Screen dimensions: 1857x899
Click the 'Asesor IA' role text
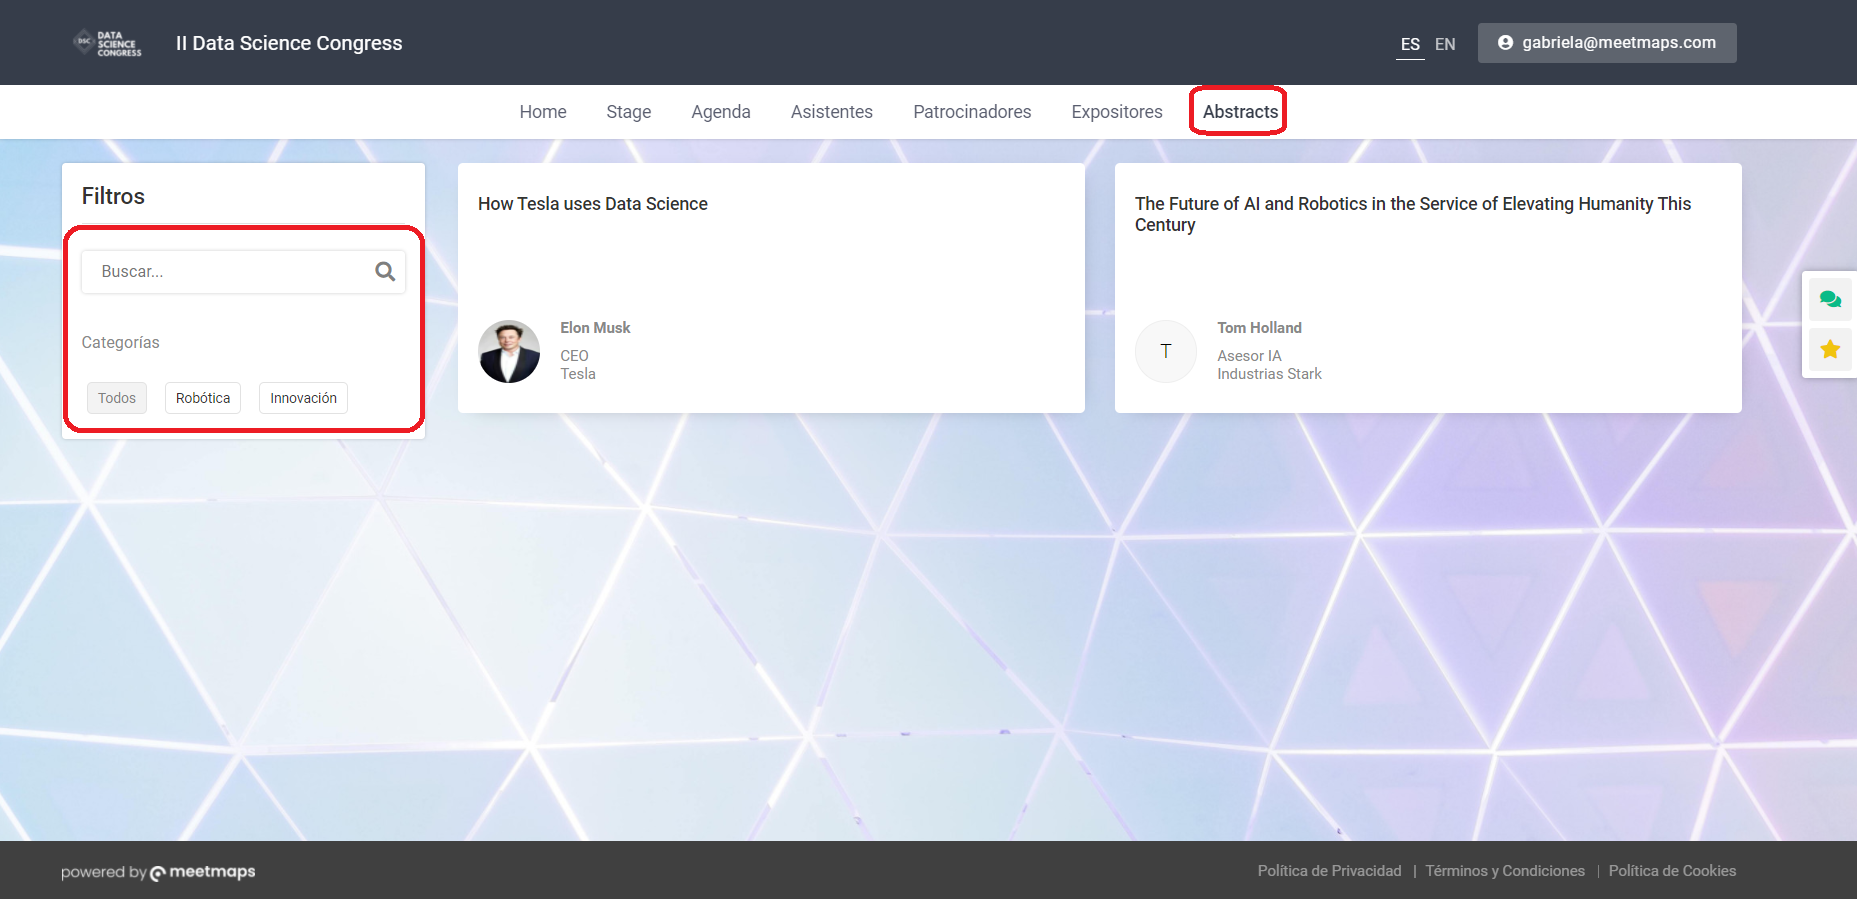click(1249, 356)
